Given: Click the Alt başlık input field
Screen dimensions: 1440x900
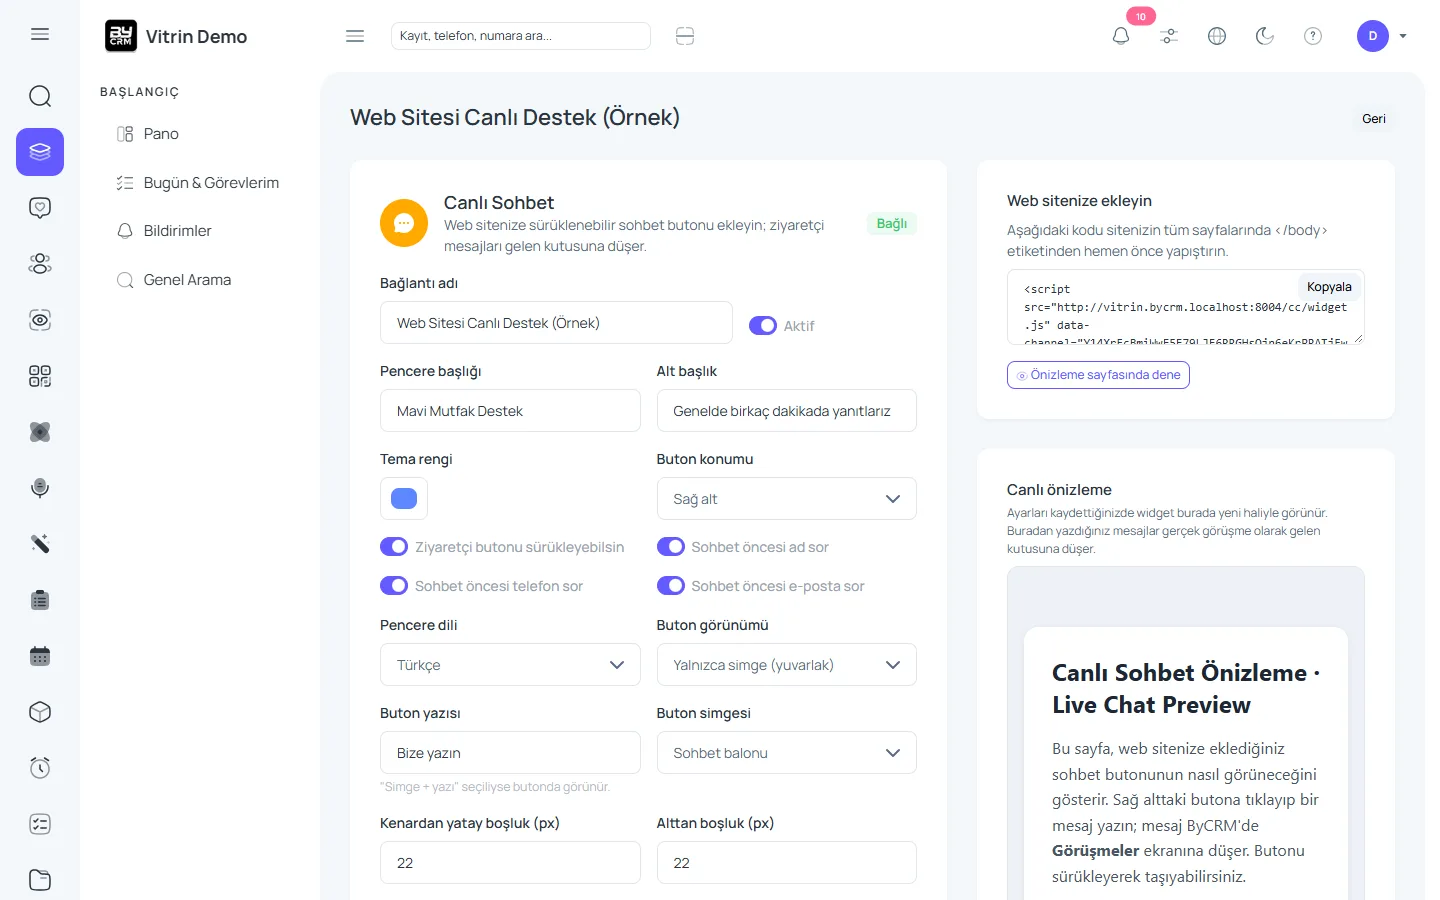Looking at the screenshot, I should point(787,411).
